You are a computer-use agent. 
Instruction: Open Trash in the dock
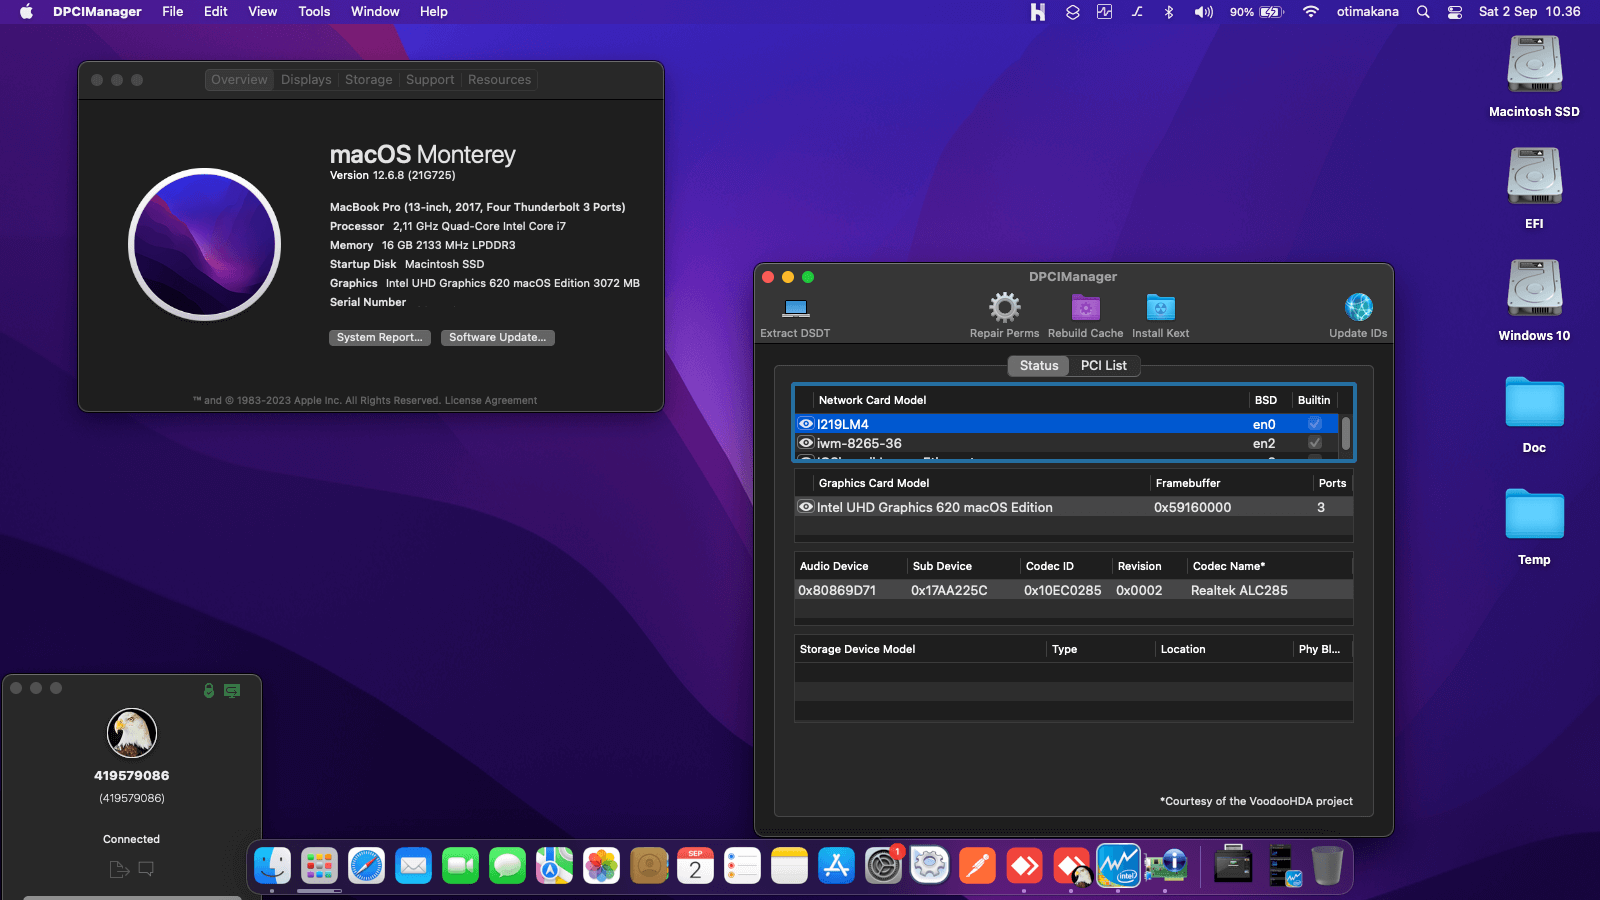pyautogui.click(x=1327, y=865)
